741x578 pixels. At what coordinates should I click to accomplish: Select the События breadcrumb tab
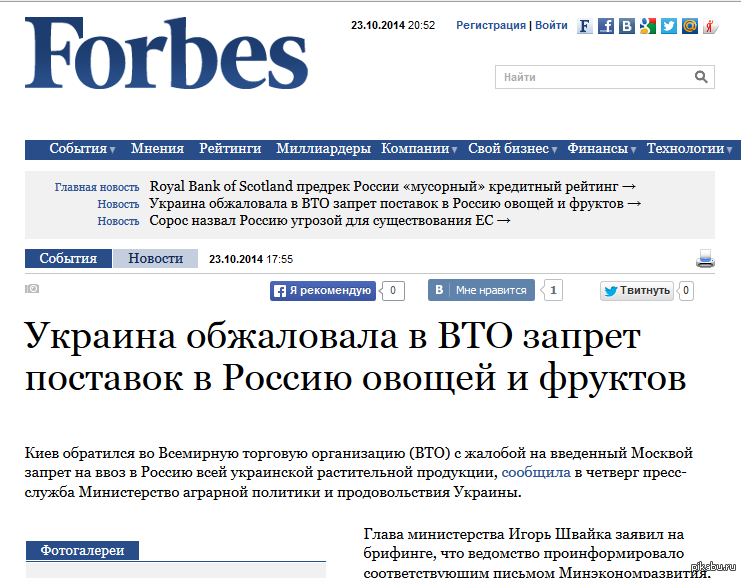pos(68,259)
